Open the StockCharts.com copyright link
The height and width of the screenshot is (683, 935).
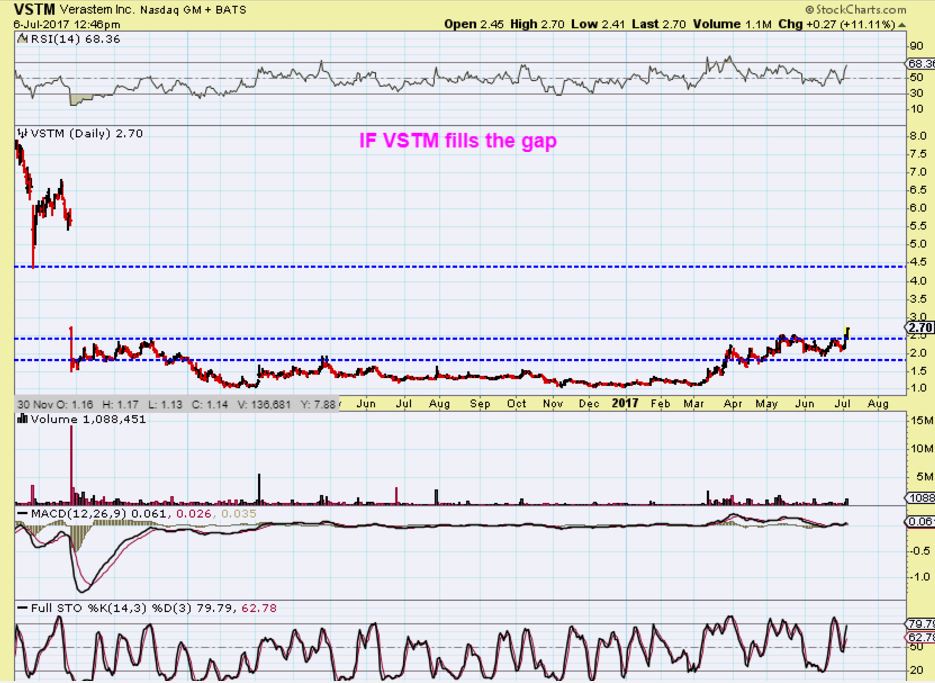[855, 10]
